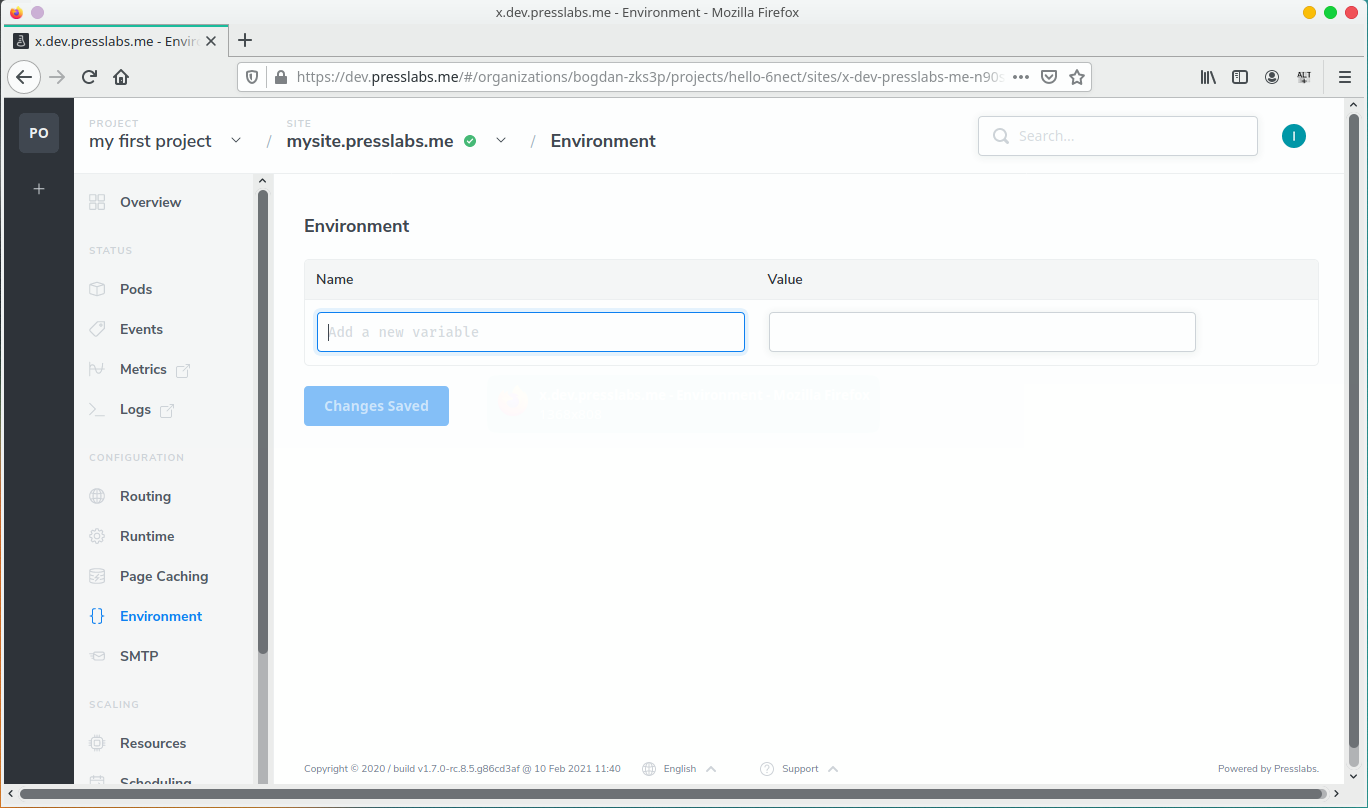Click the page vertical scrollbar
Image resolution: width=1368 pixels, height=808 pixels.
click(x=1354, y=430)
